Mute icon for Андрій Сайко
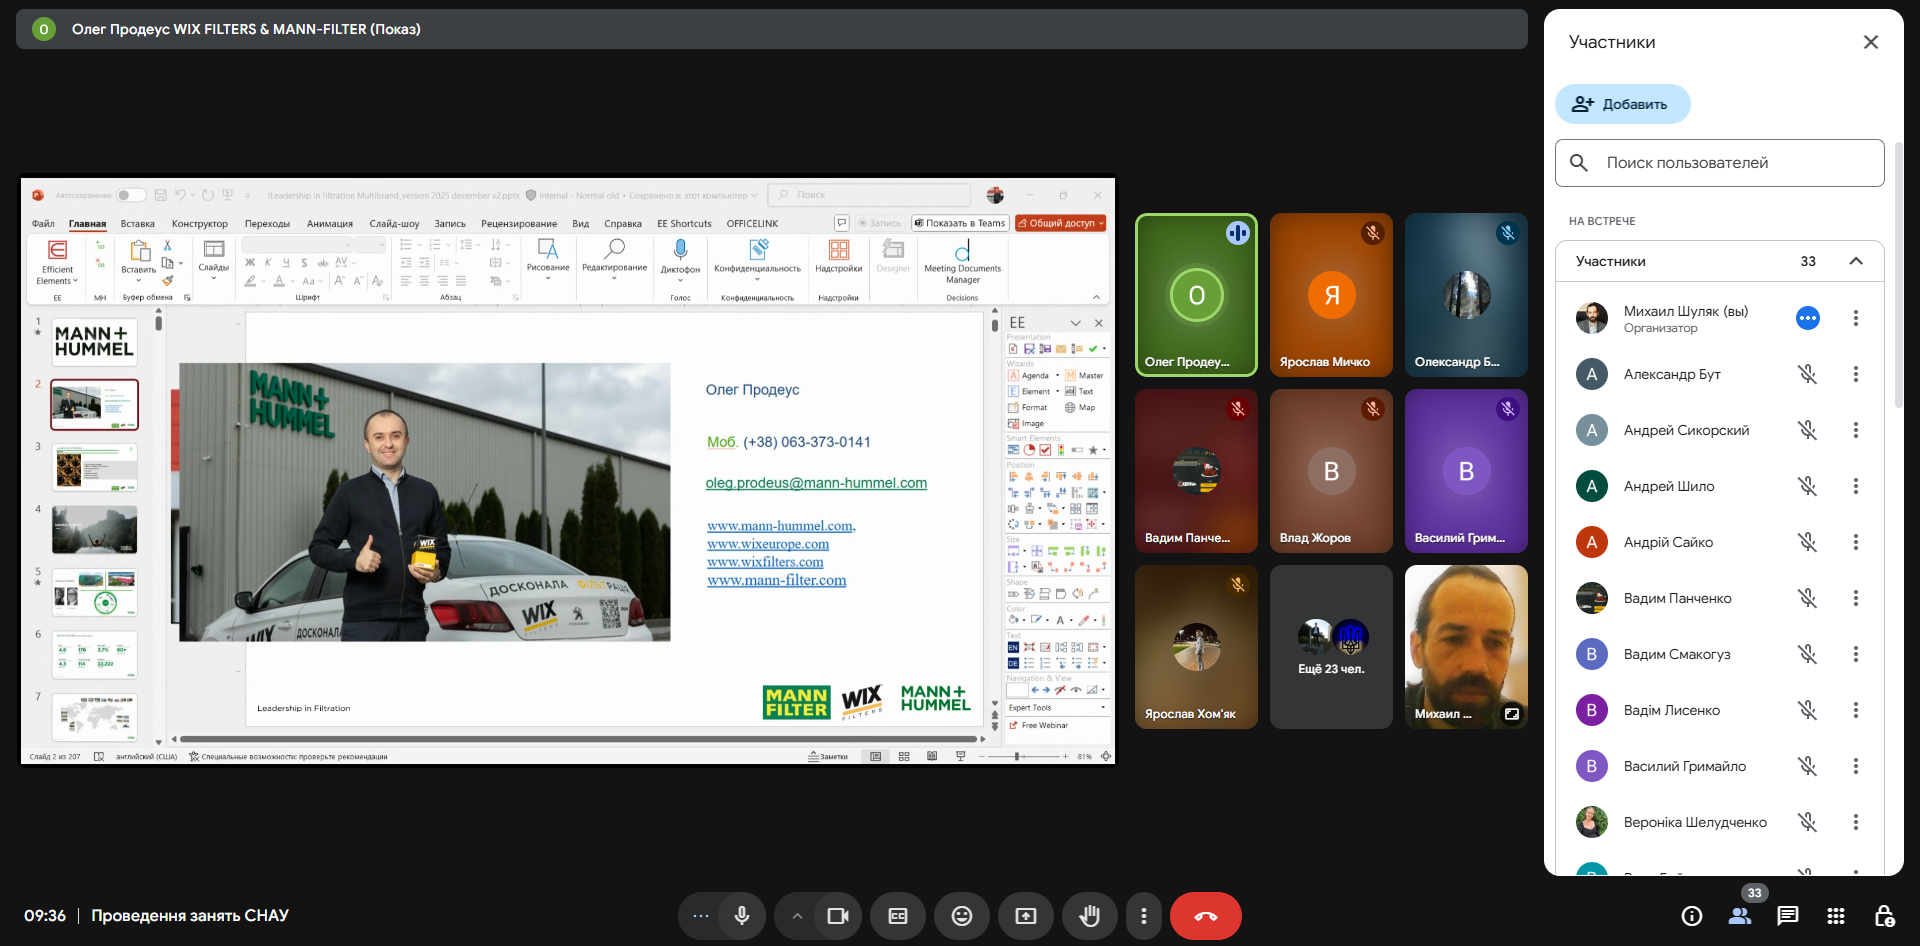1920x946 pixels. [x=1807, y=542]
